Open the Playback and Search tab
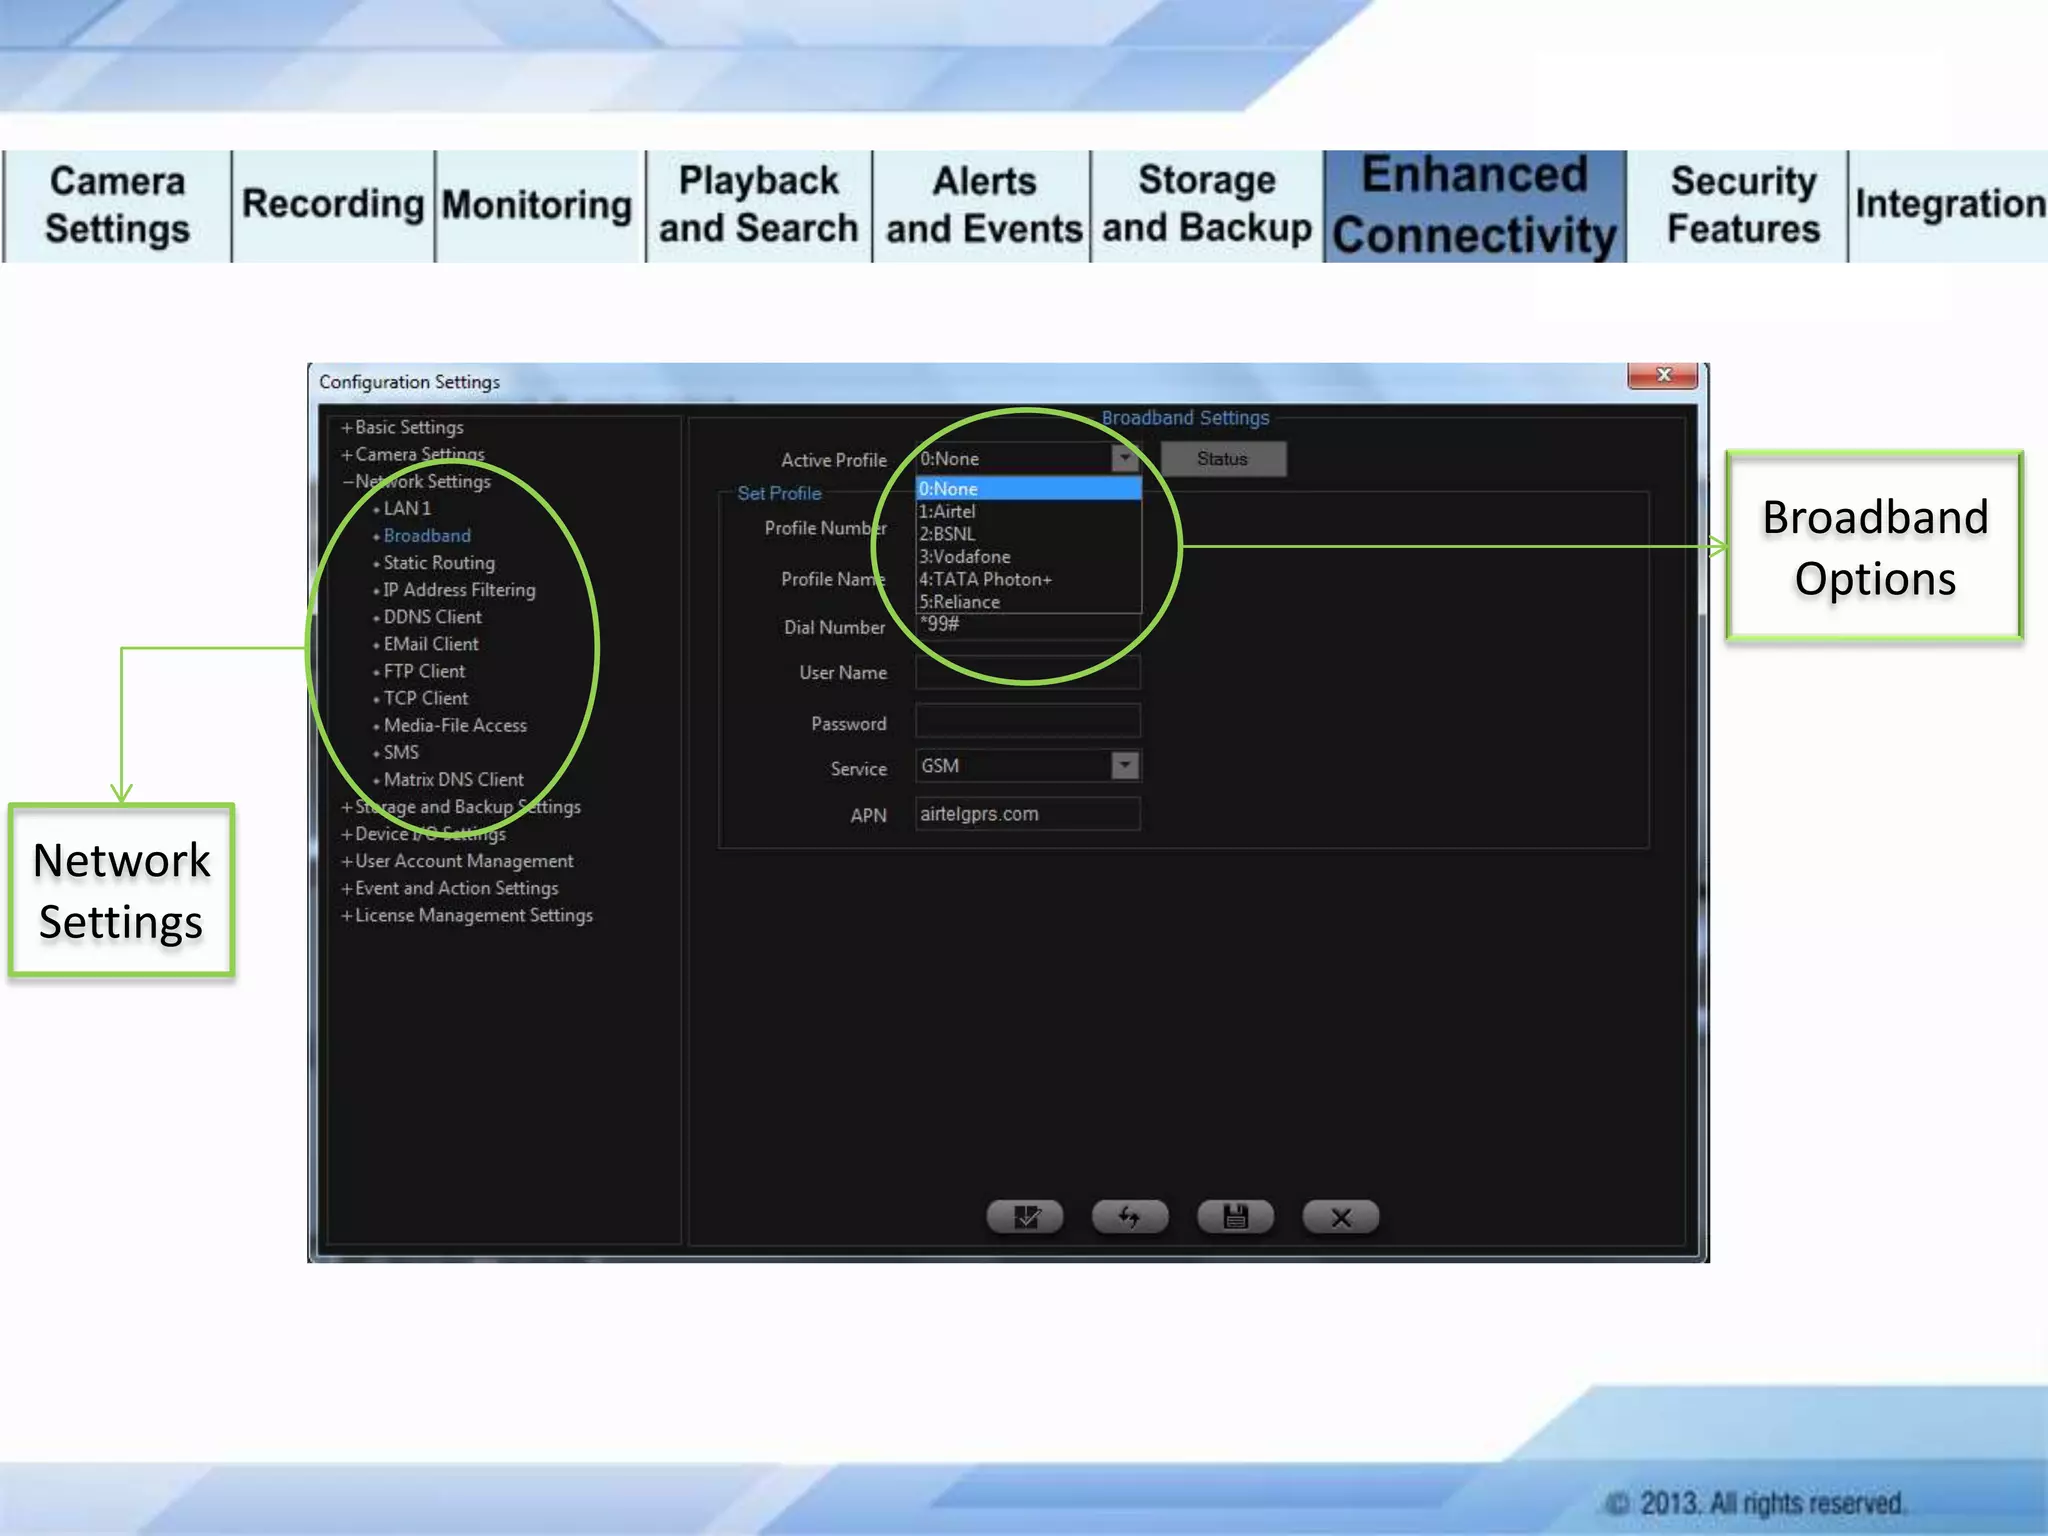 [759, 206]
